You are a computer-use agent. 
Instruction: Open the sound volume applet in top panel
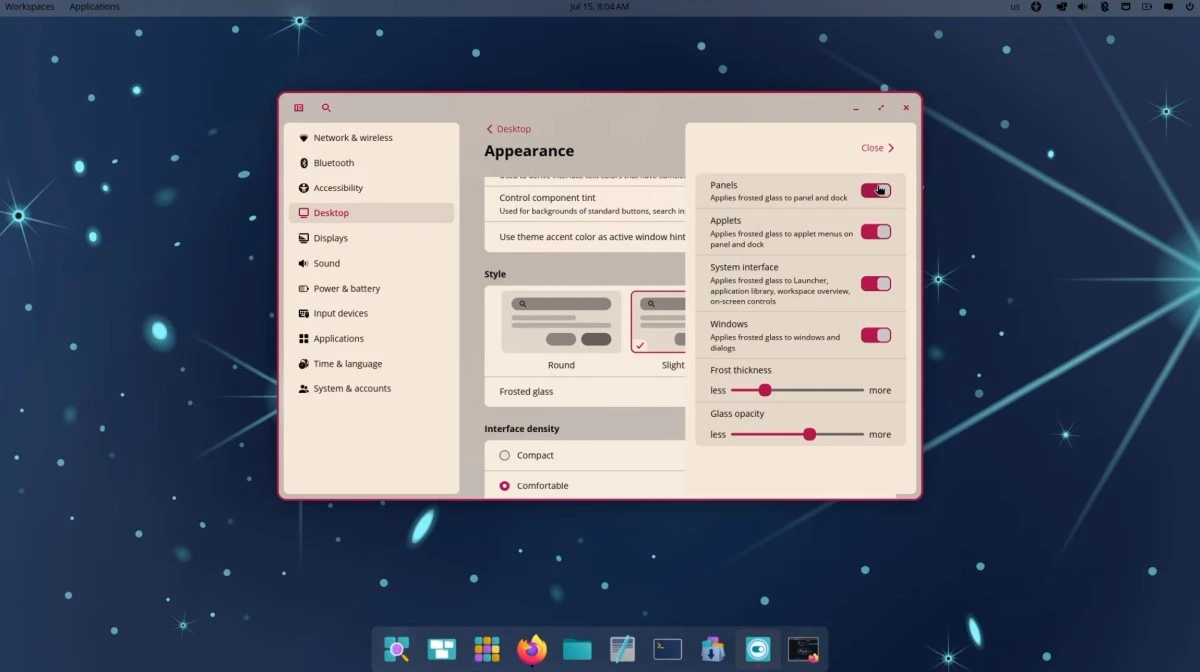tap(1082, 7)
